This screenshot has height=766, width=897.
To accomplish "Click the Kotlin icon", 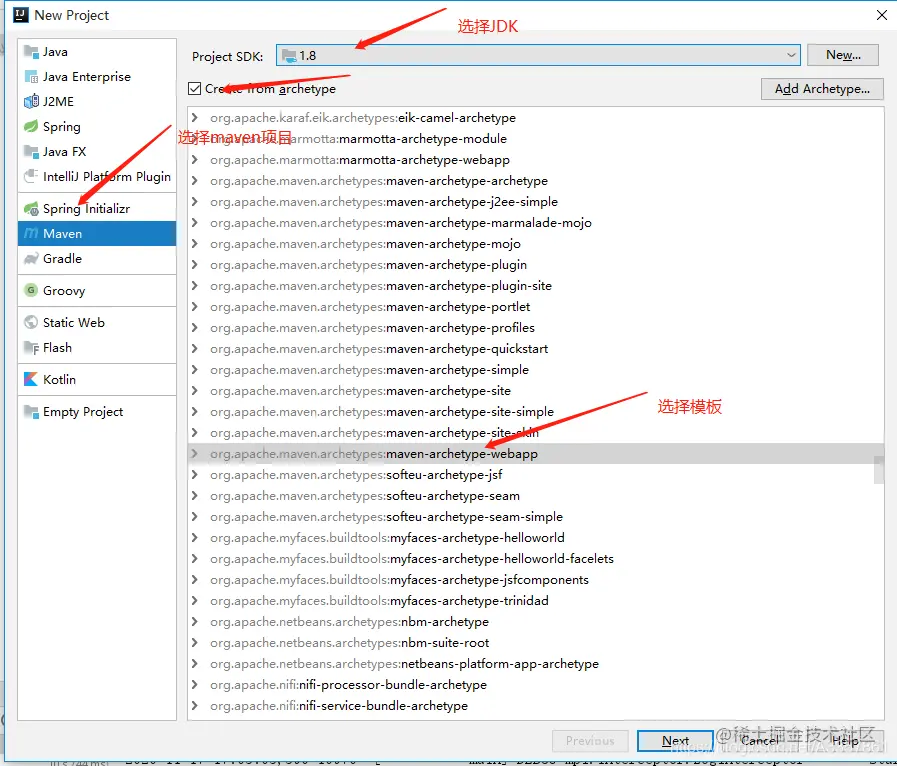I will coord(31,379).
